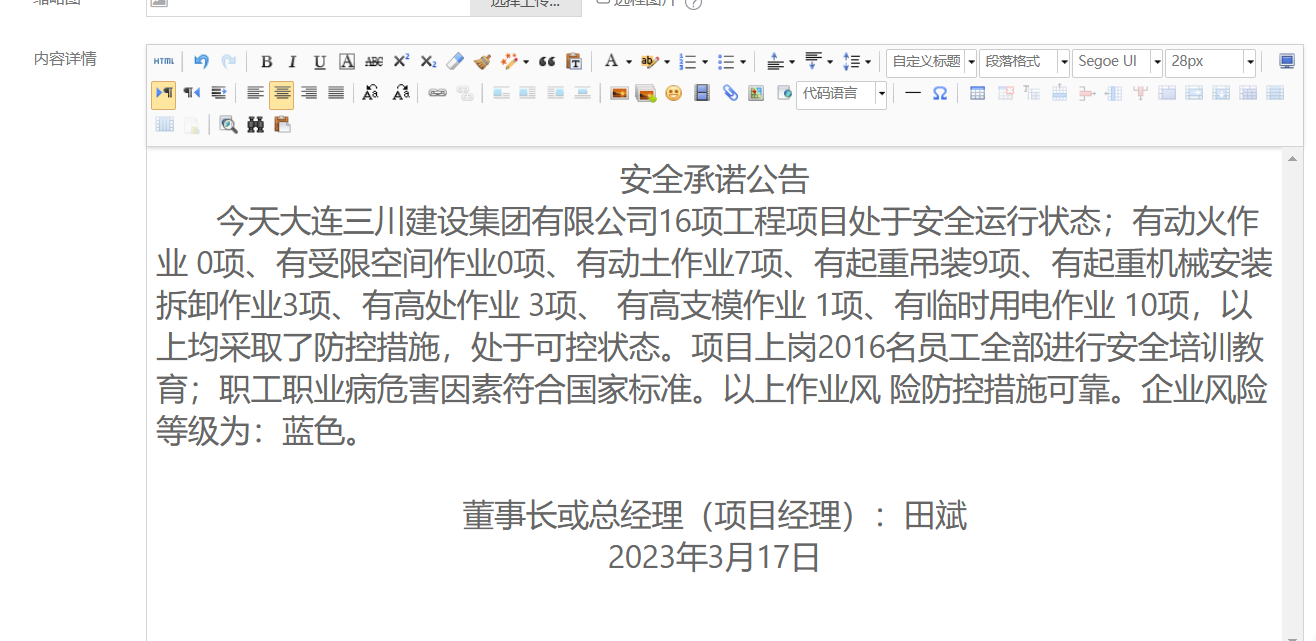Insert a horizontal rule
Image resolution: width=1316 pixels, height=641 pixels.
[913, 93]
